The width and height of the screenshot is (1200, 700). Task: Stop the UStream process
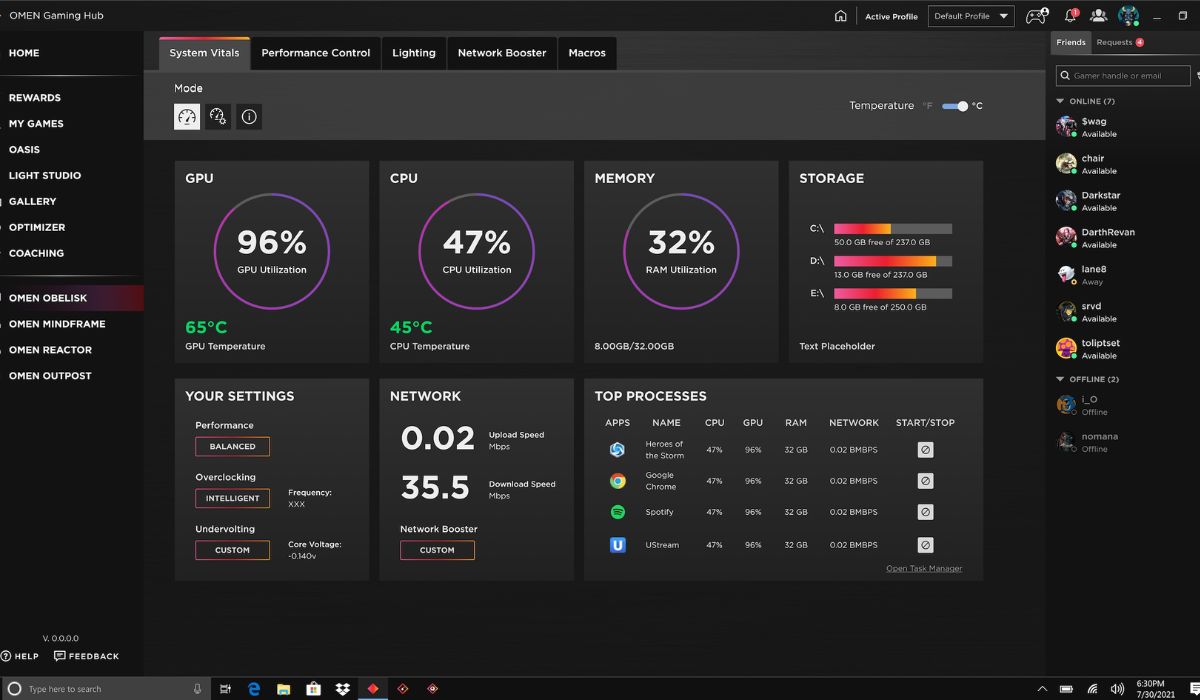point(925,545)
